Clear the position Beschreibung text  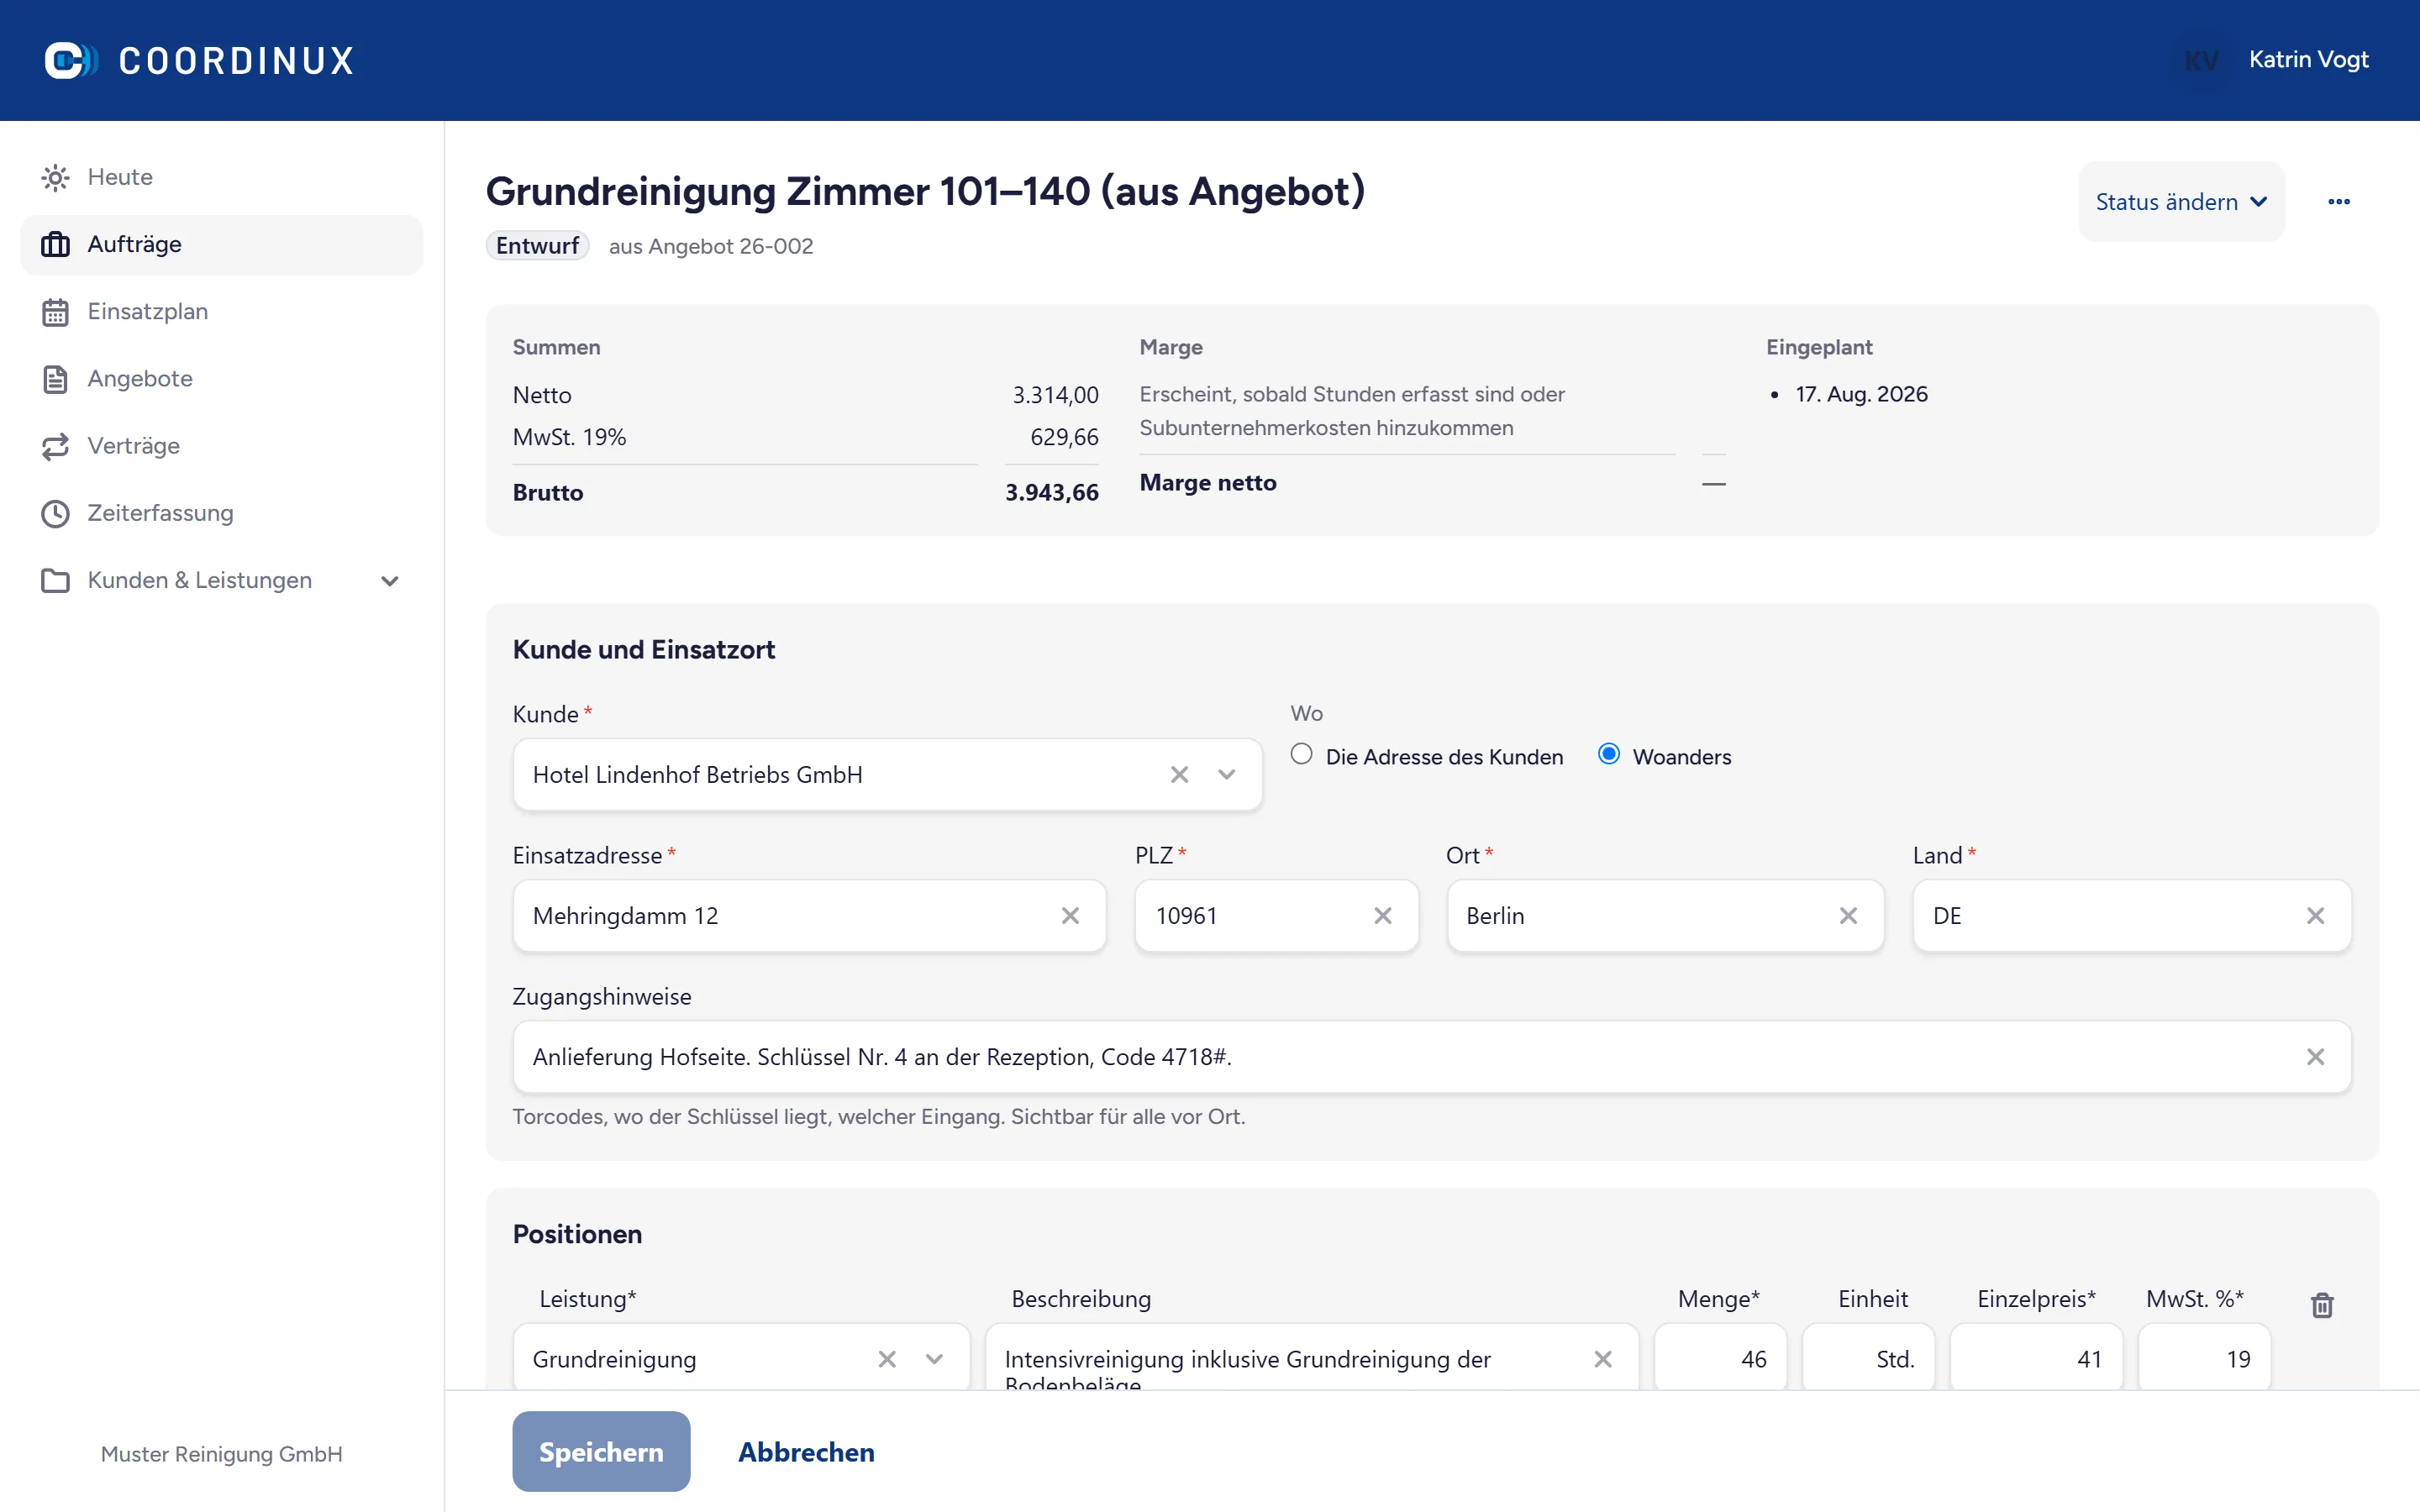pyautogui.click(x=1603, y=1359)
